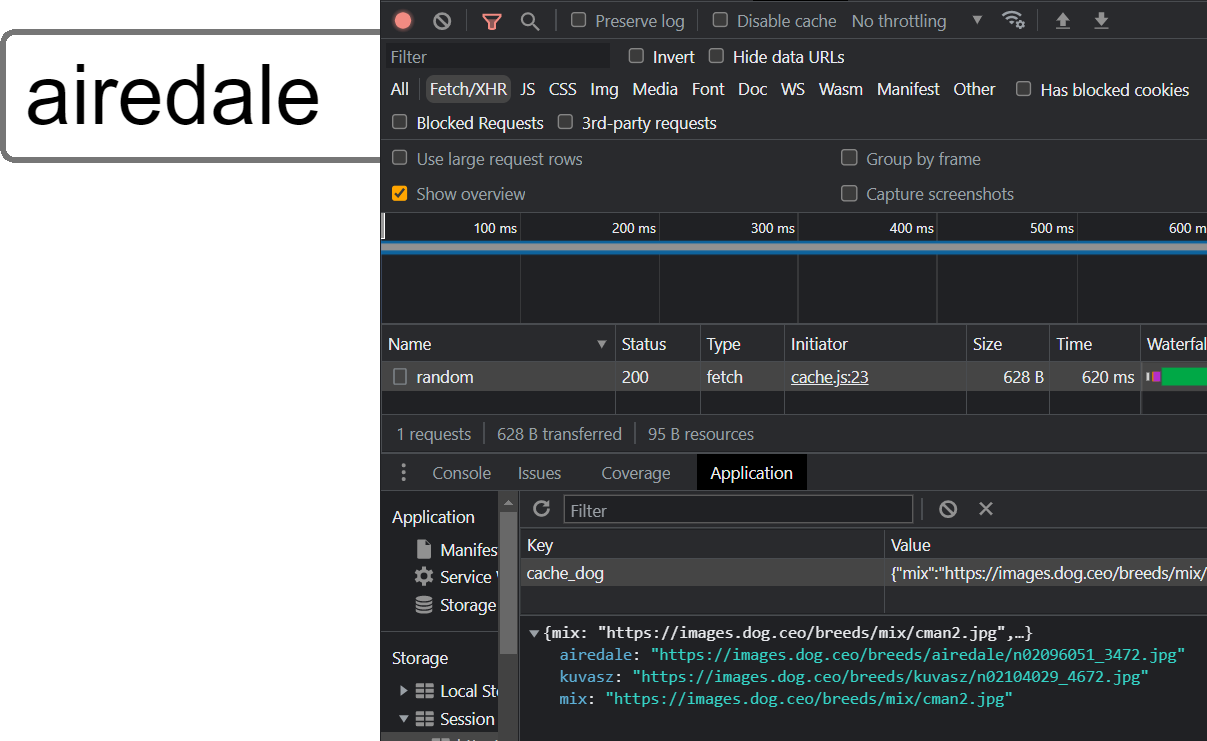Open the No throttling dropdown

(x=917, y=20)
